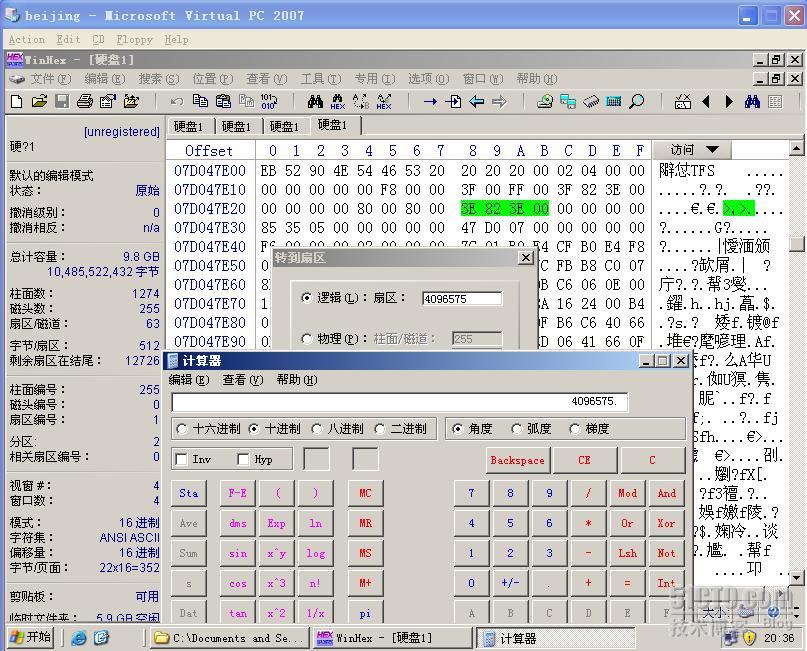The height and width of the screenshot is (651, 807).
Task: Click the hex view scrollbar thumb
Action: click(796, 243)
